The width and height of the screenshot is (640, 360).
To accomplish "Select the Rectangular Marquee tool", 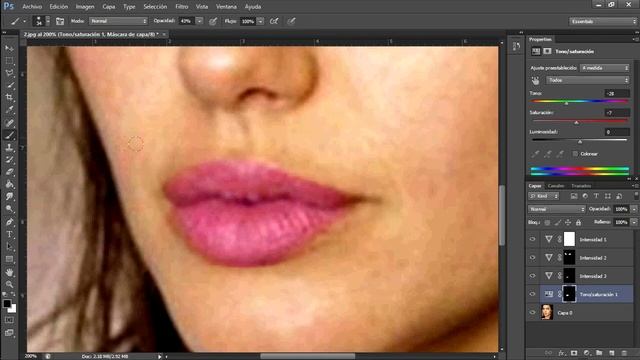I will (x=9, y=61).
